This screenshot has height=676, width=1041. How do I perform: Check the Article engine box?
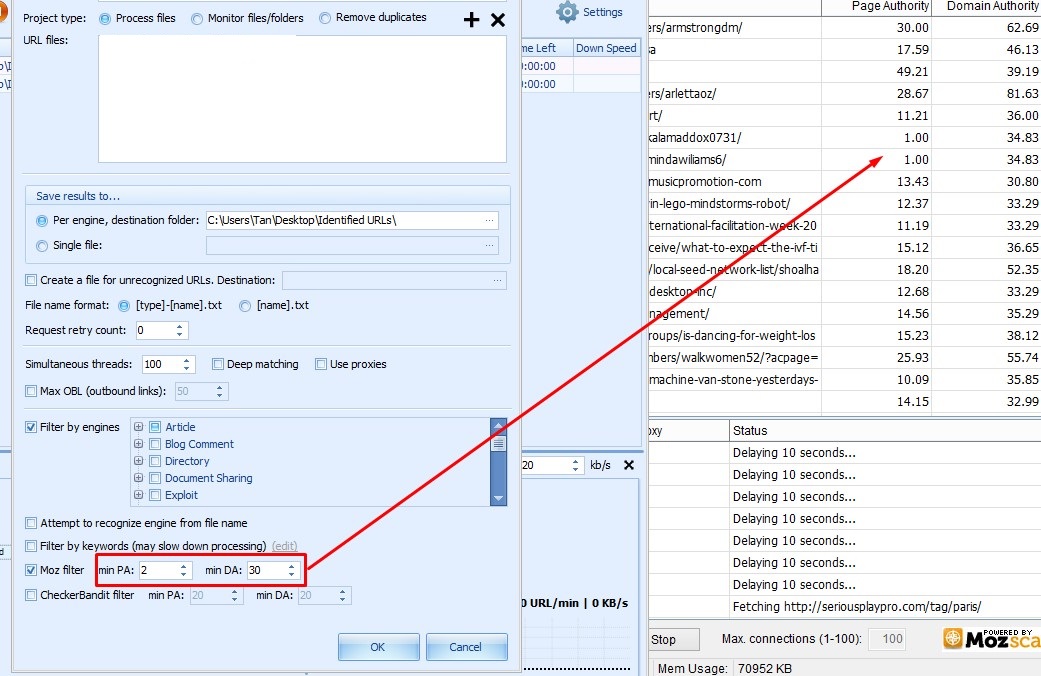pyautogui.click(x=155, y=427)
